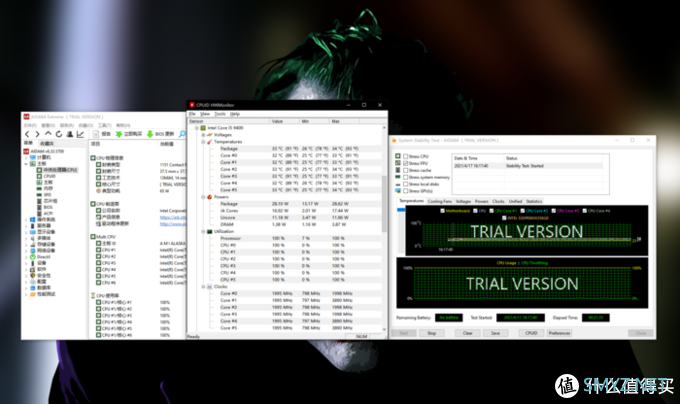This screenshot has height=404, width=680.
Task: Click AIDA64 v6.33 root tree icon
Action: (x=26, y=151)
